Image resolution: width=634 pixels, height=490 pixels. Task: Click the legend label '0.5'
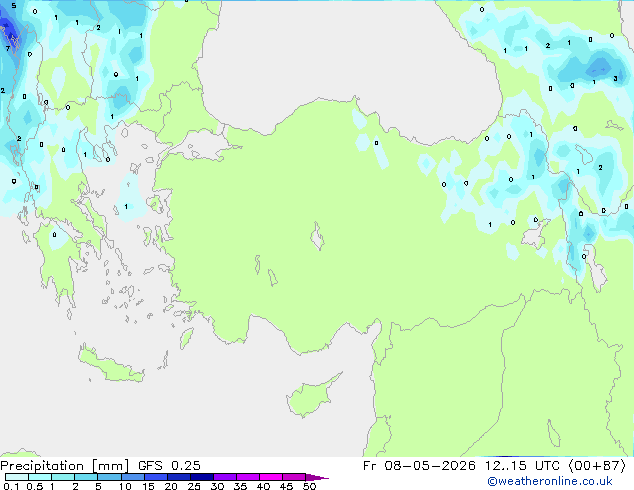(x=34, y=486)
